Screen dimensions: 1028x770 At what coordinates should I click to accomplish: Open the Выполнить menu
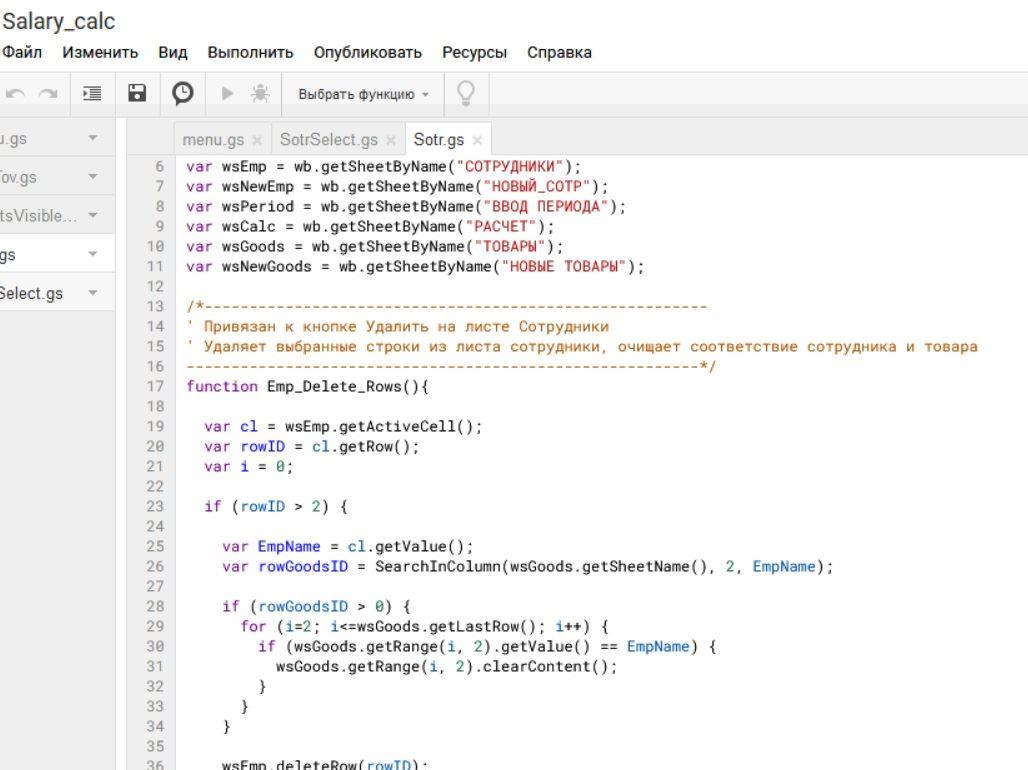pyautogui.click(x=250, y=52)
